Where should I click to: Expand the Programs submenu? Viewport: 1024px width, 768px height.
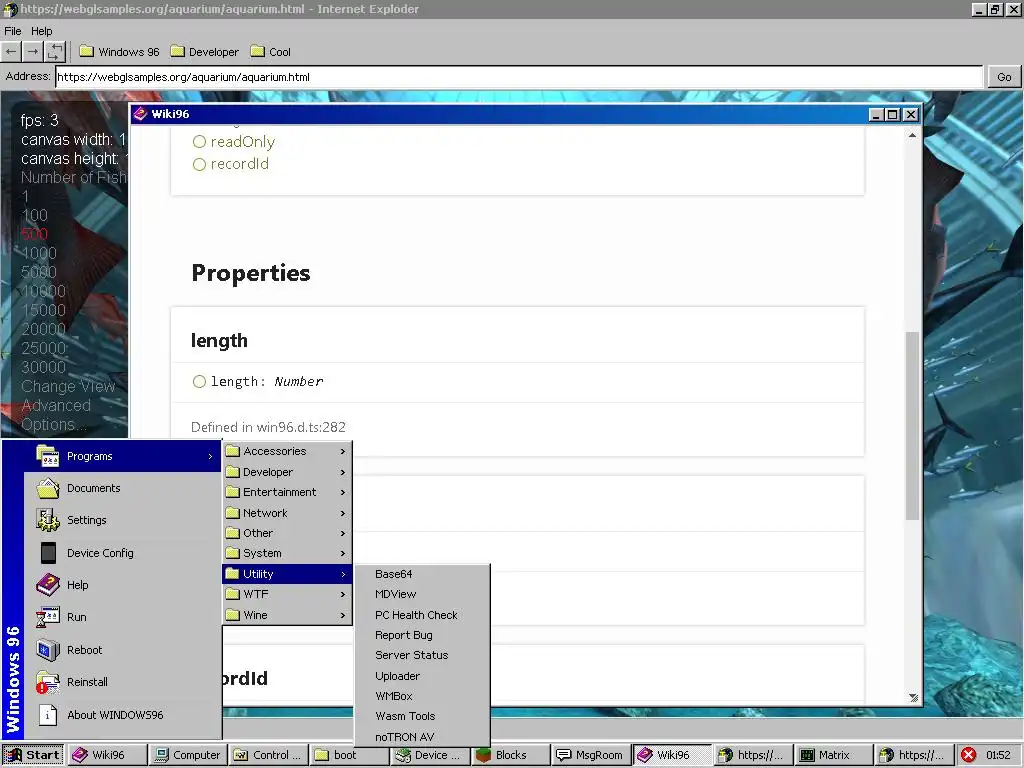[x=123, y=456]
